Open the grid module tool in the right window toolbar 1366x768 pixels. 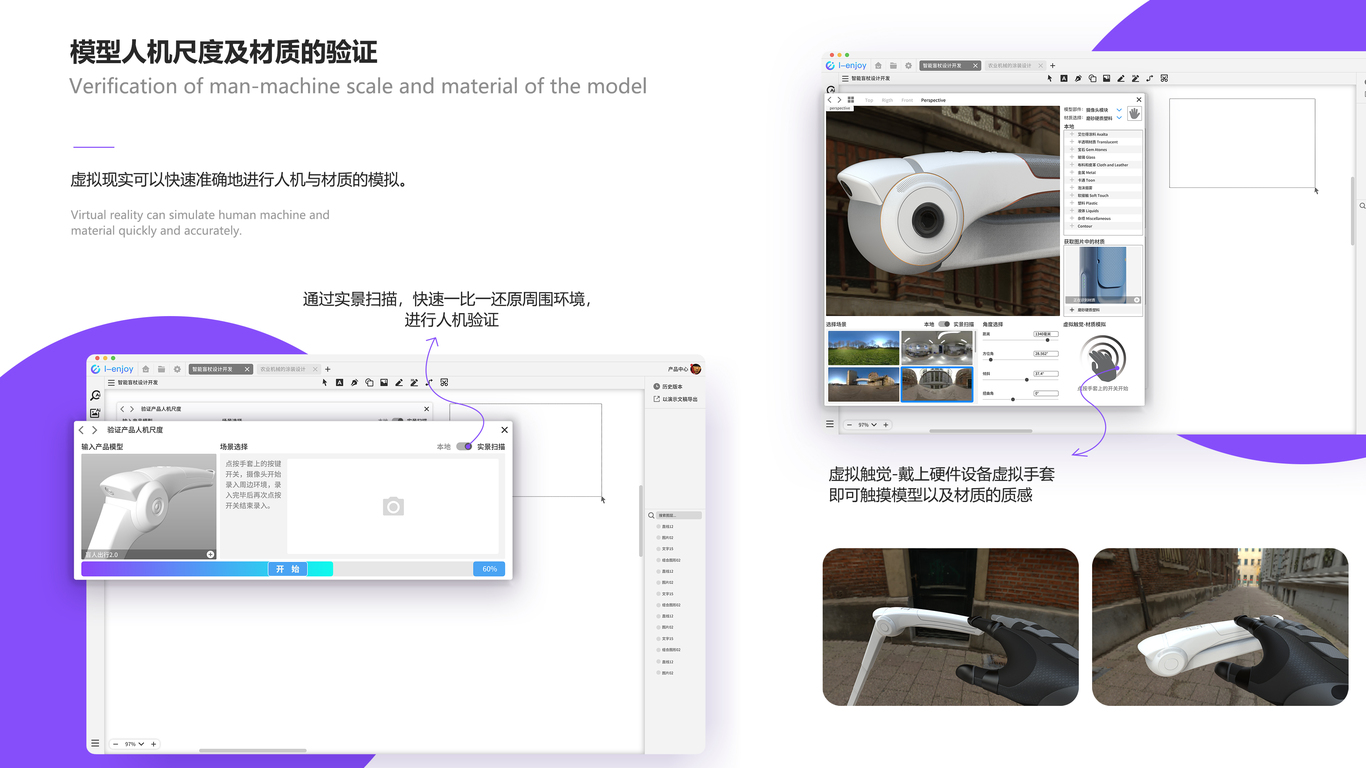[1164, 78]
